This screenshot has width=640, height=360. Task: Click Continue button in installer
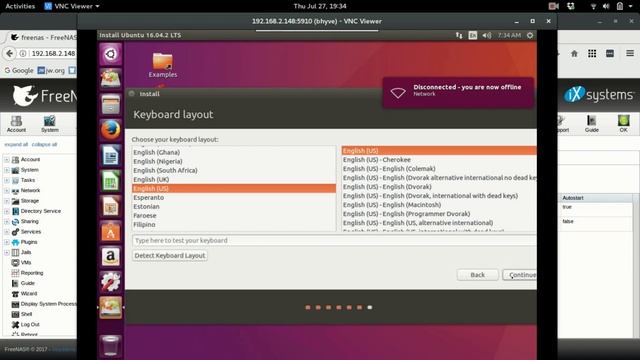520,275
